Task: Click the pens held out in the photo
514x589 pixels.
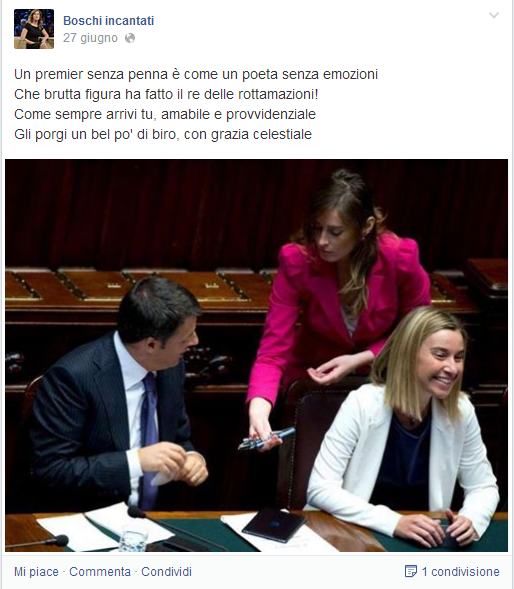Action: pyautogui.click(x=267, y=439)
